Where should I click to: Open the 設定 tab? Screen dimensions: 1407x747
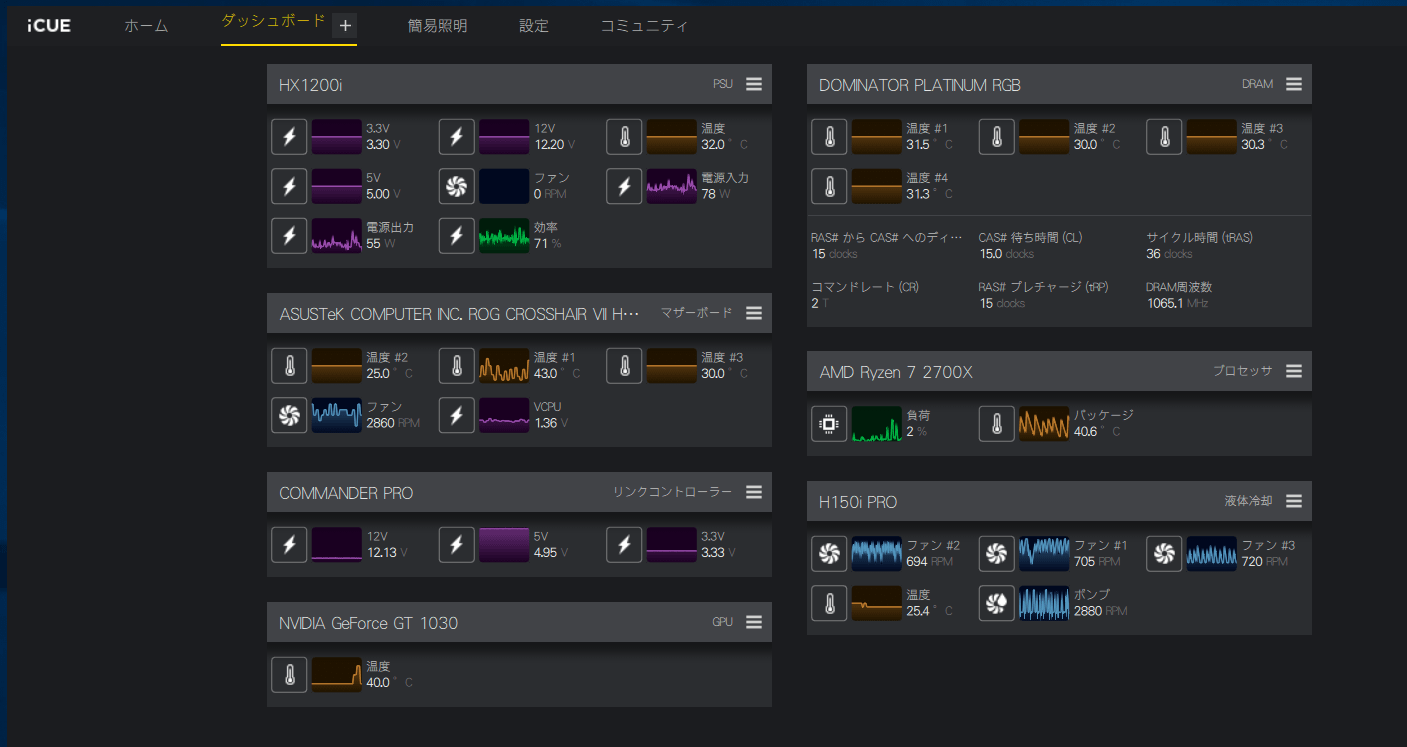tap(534, 26)
